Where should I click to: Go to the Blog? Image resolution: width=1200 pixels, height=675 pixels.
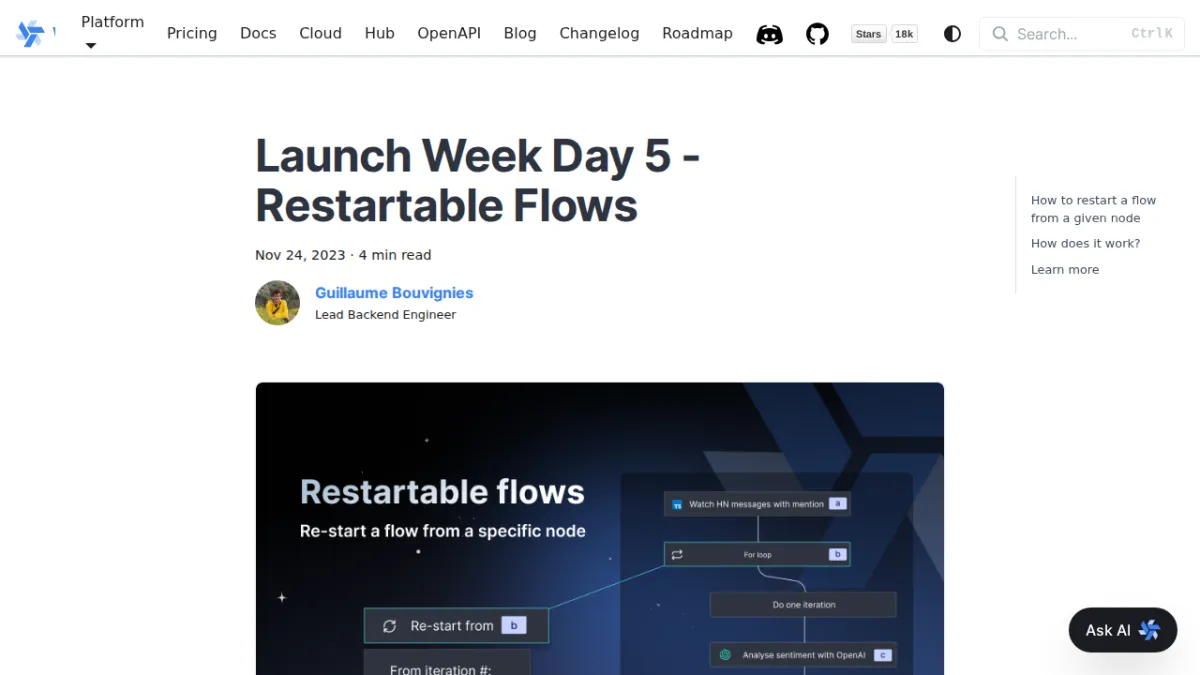point(520,34)
